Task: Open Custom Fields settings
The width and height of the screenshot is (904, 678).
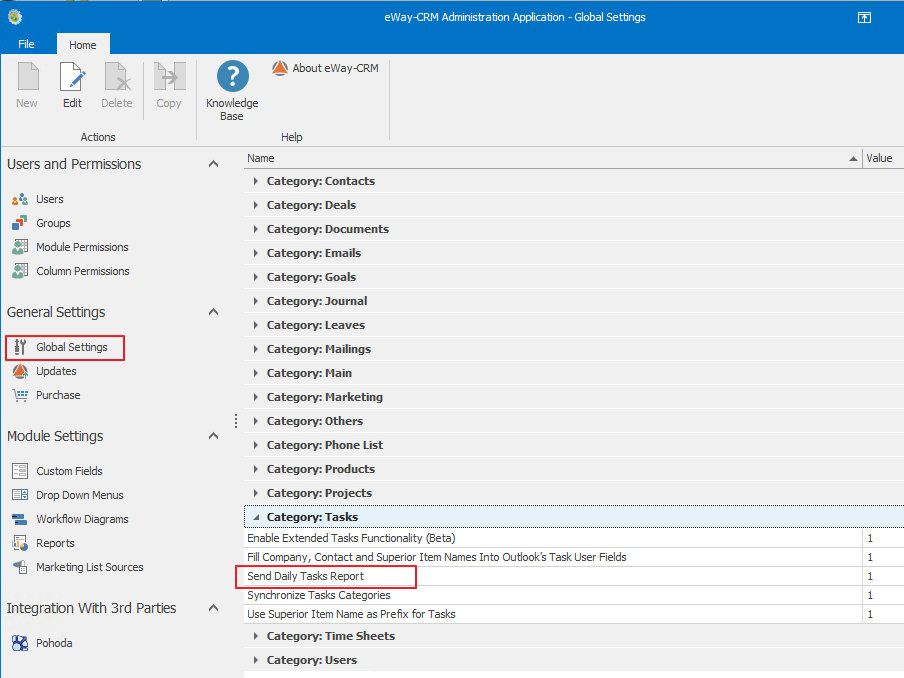Action: tap(70, 471)
